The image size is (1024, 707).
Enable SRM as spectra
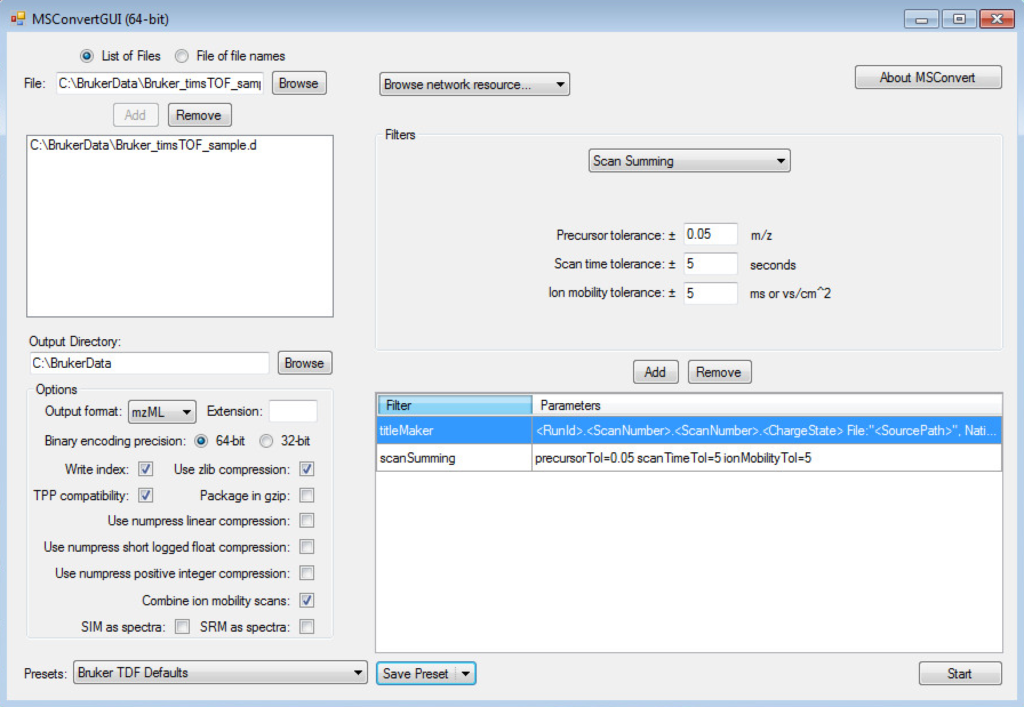pyautogui.click(x=306, y=627)
